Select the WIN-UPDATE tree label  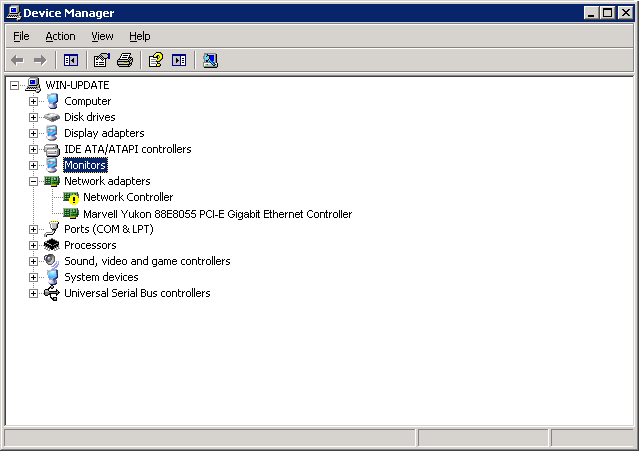point(77,85)
